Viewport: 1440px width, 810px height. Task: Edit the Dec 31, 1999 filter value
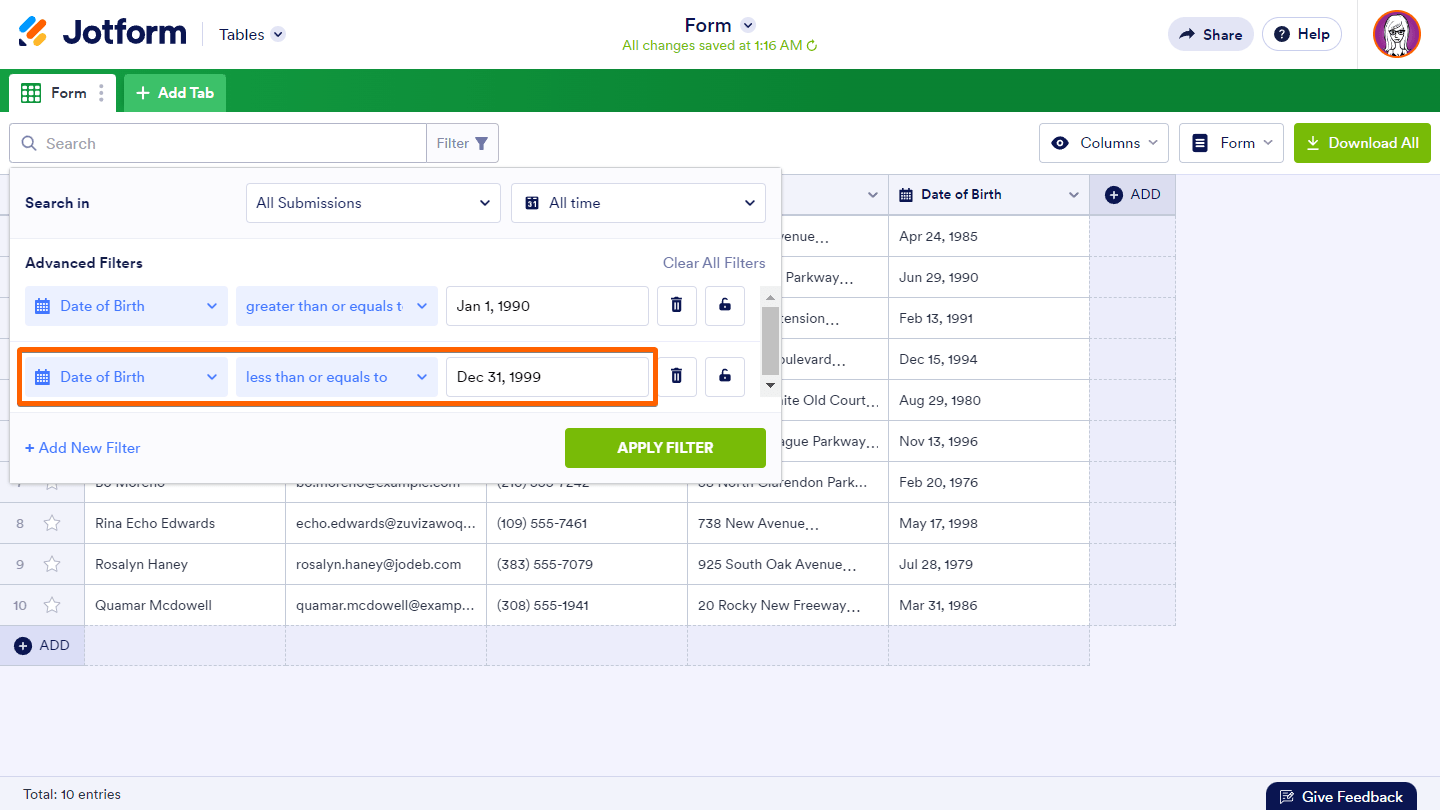click(x=547, y=377)
